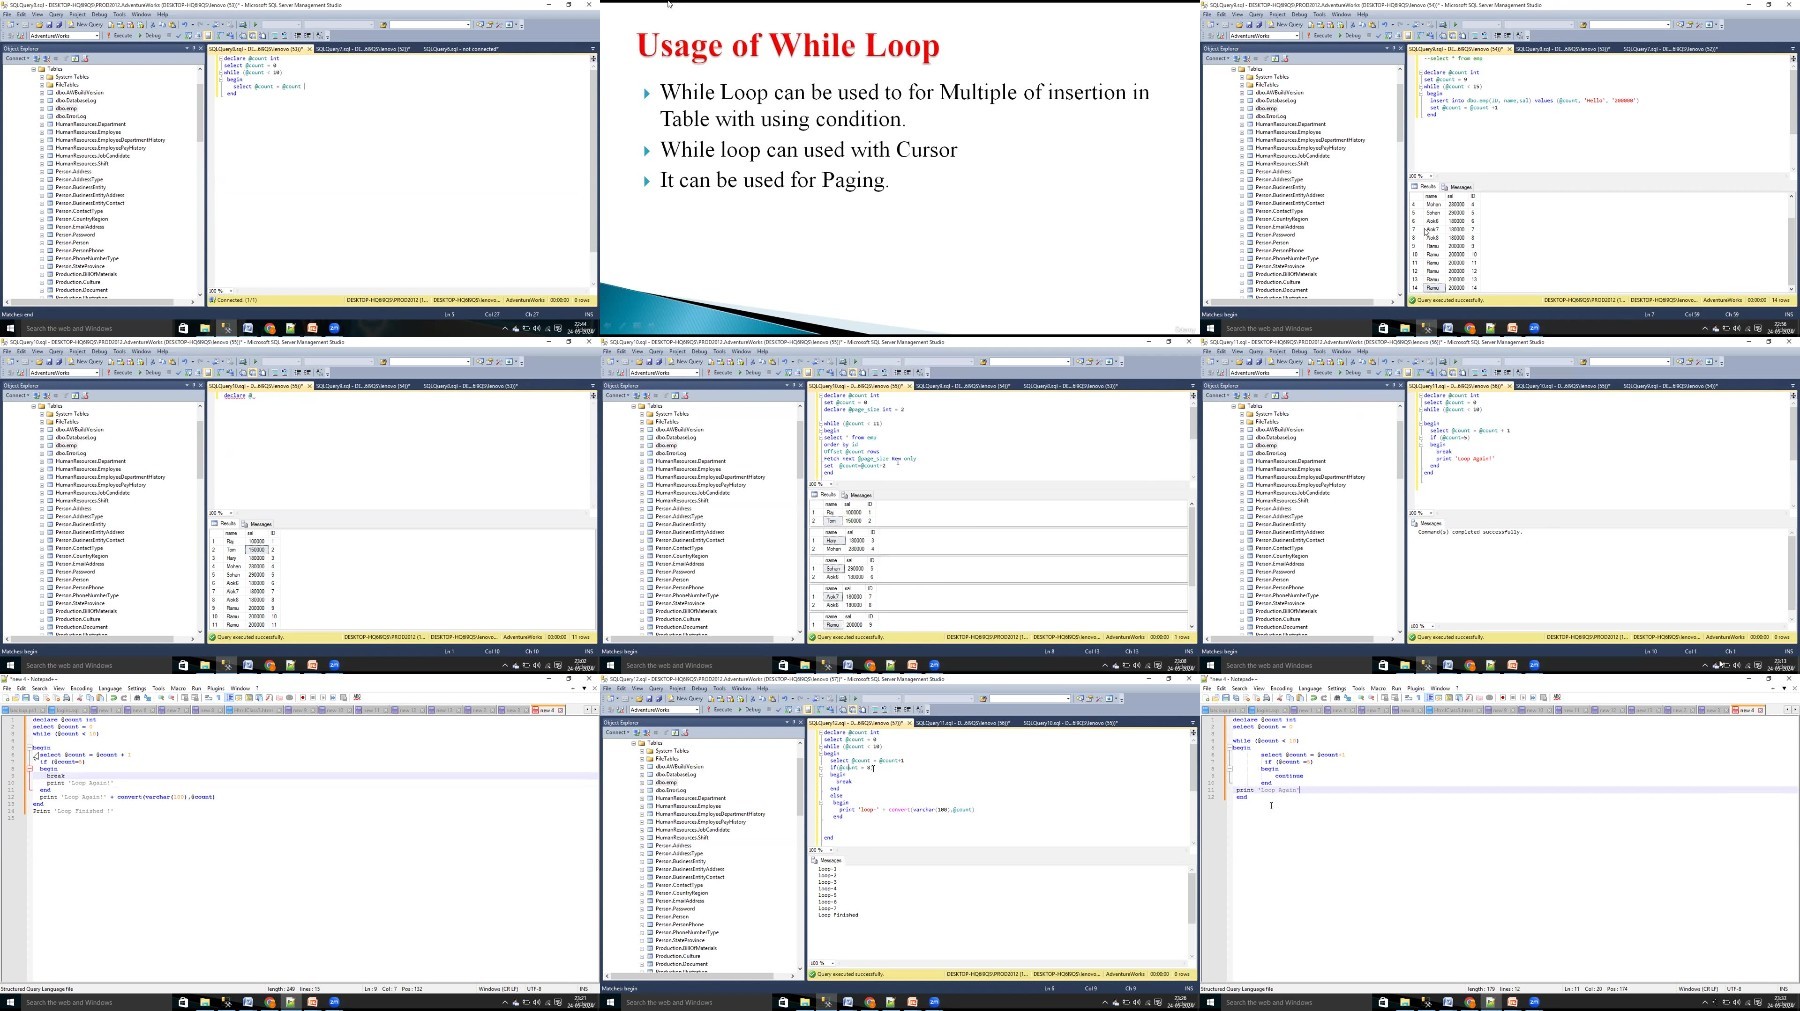Click macro record icon in Notepad++ with 'Loop Finished' code
The height and width of the screenshot is (1011, 1800).
tap(302, 697)
